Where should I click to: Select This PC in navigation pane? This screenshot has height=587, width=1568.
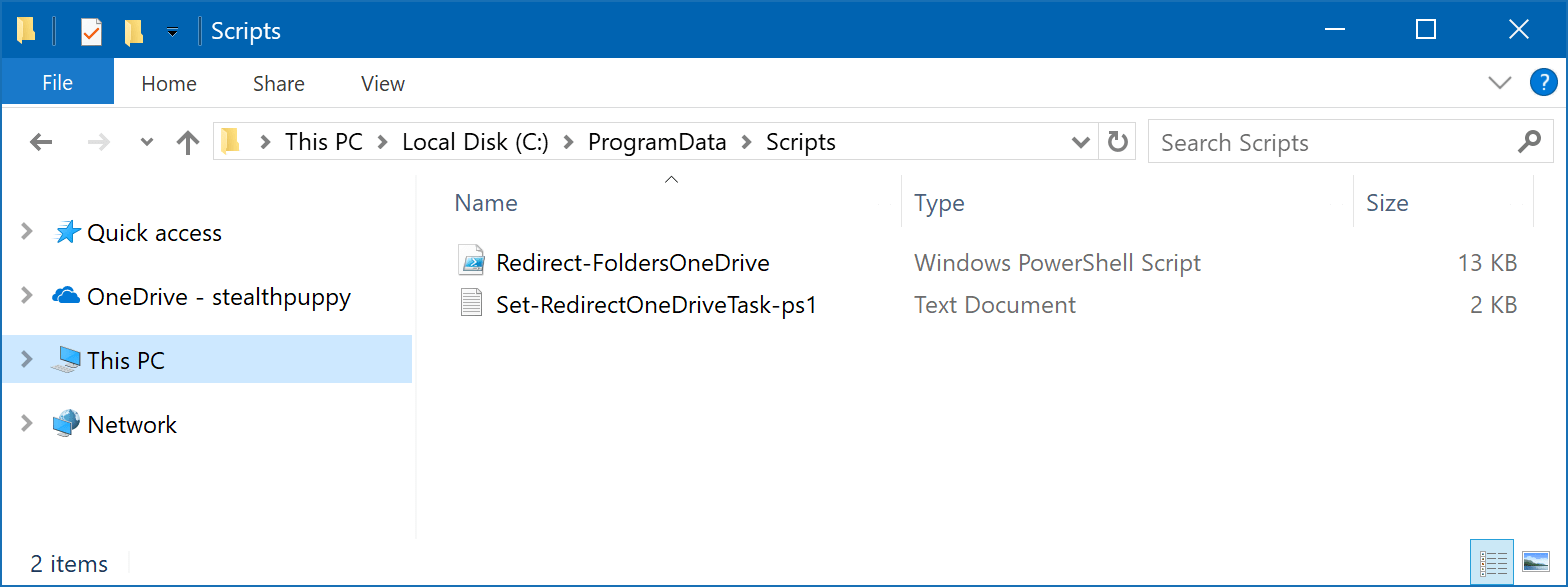[x=126, y=361]
